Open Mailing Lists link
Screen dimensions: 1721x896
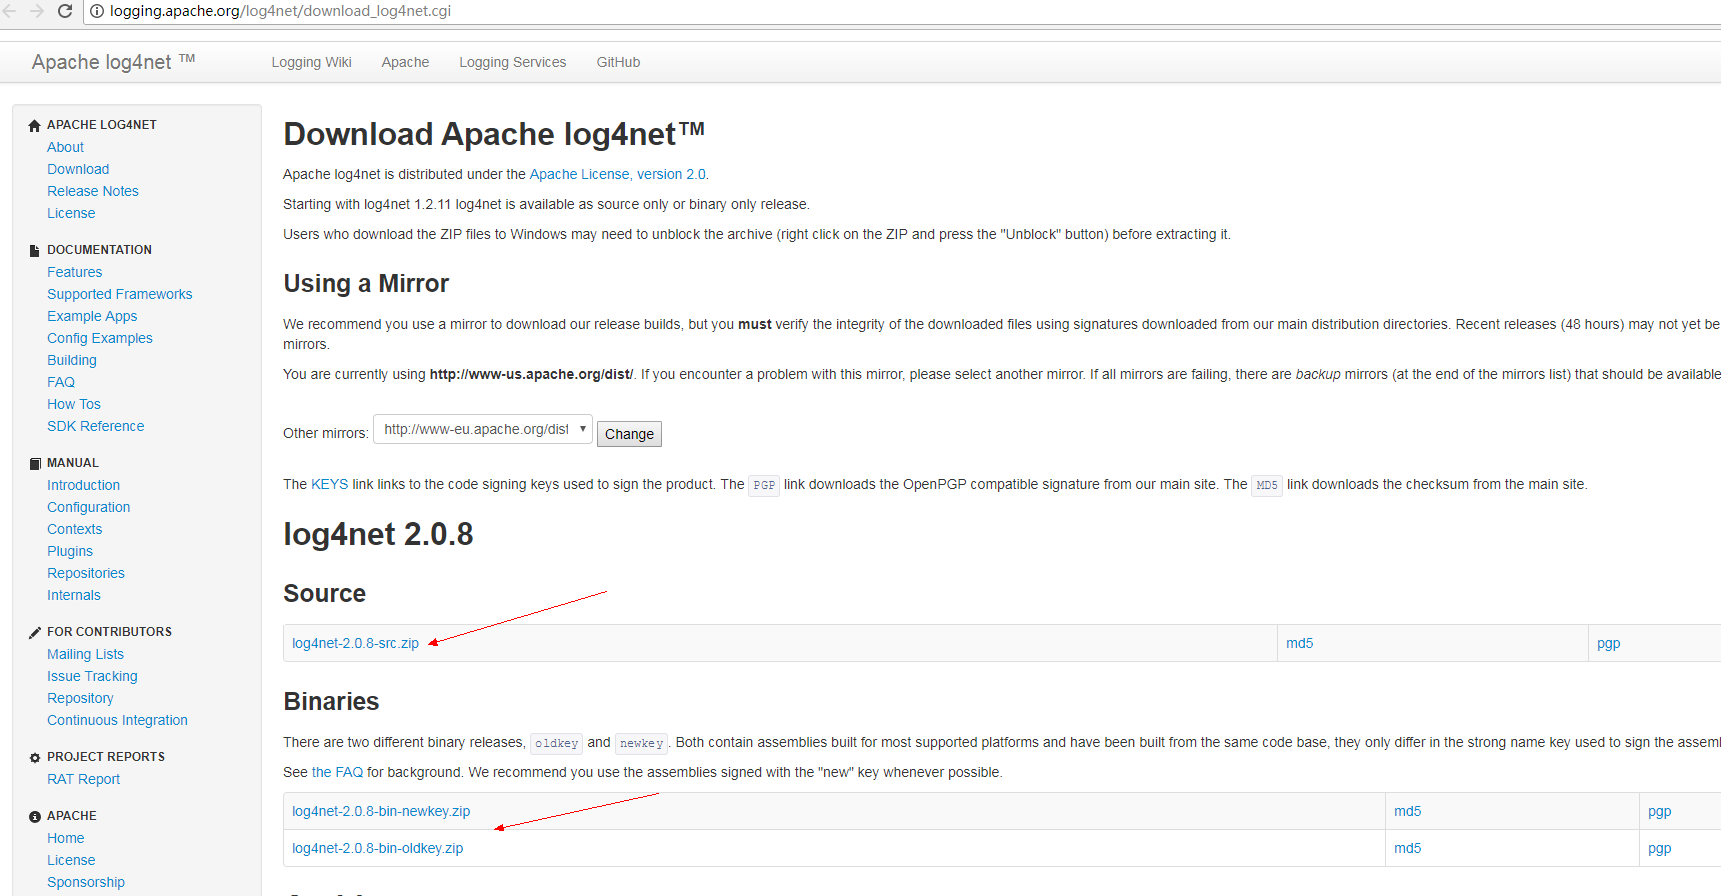click(x=85, y=654)
